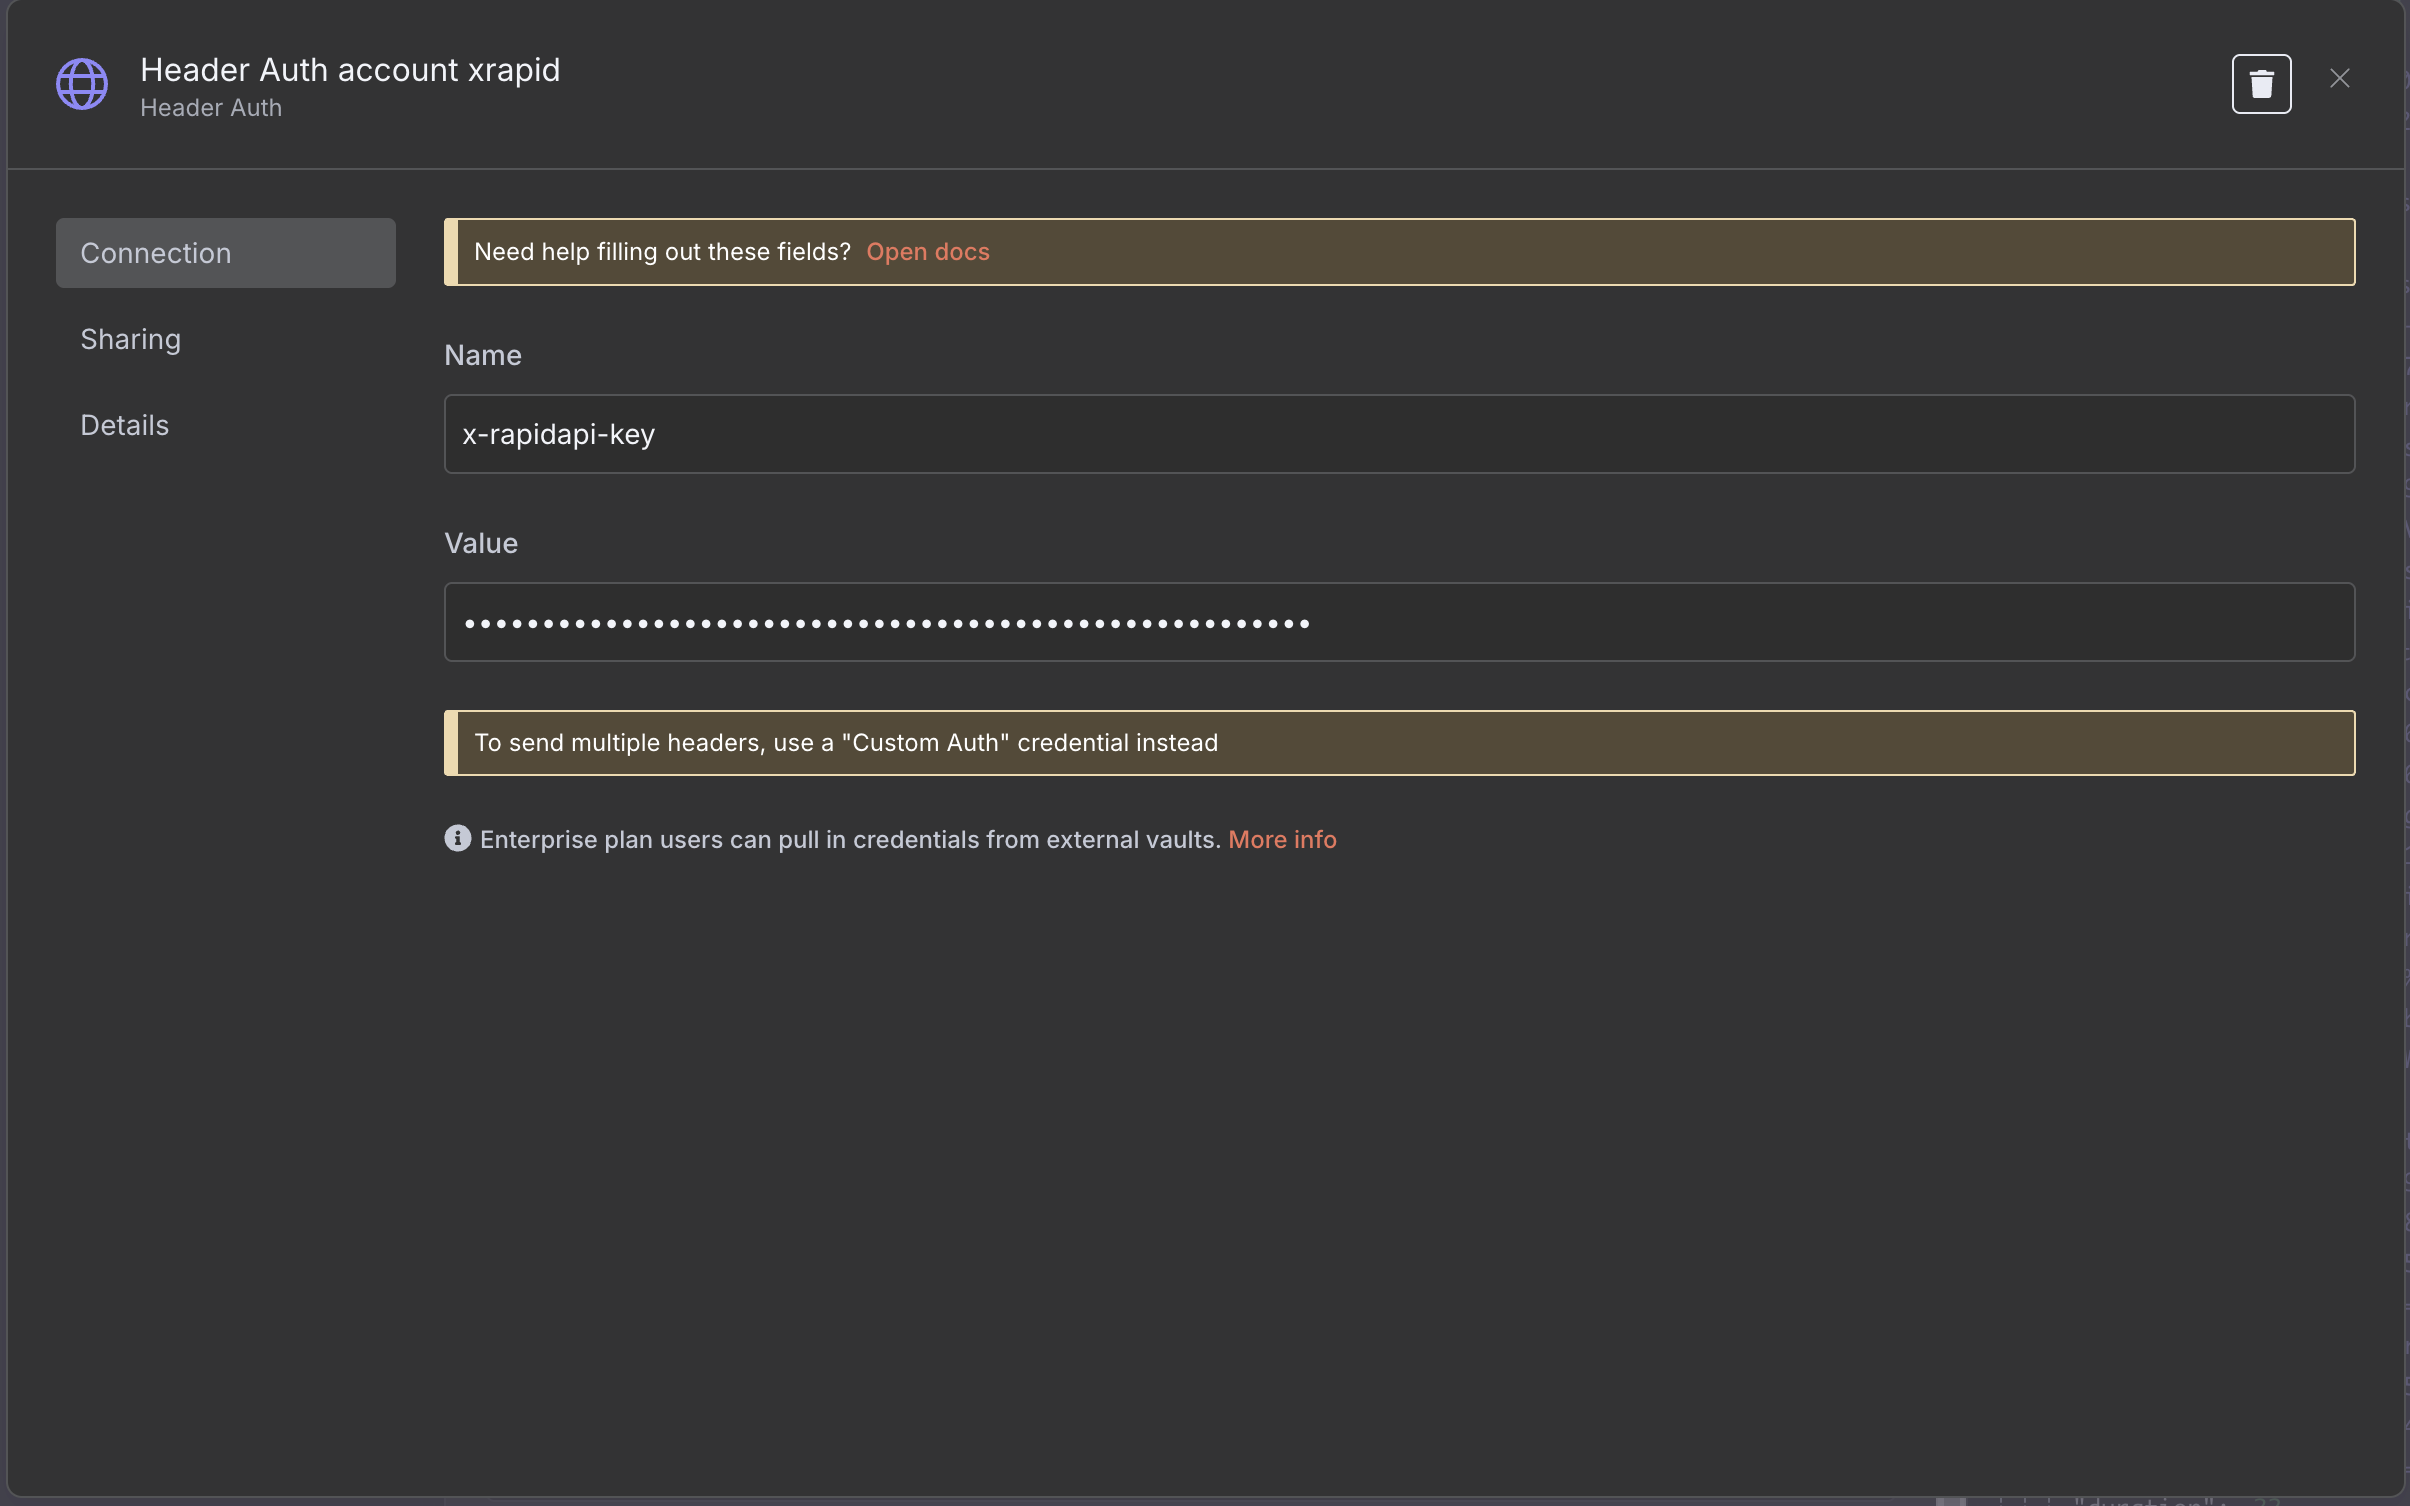This screenshot has width=2410, height=1506.
Task: Delete credential with the trash icon
Action: point(2261,84)
